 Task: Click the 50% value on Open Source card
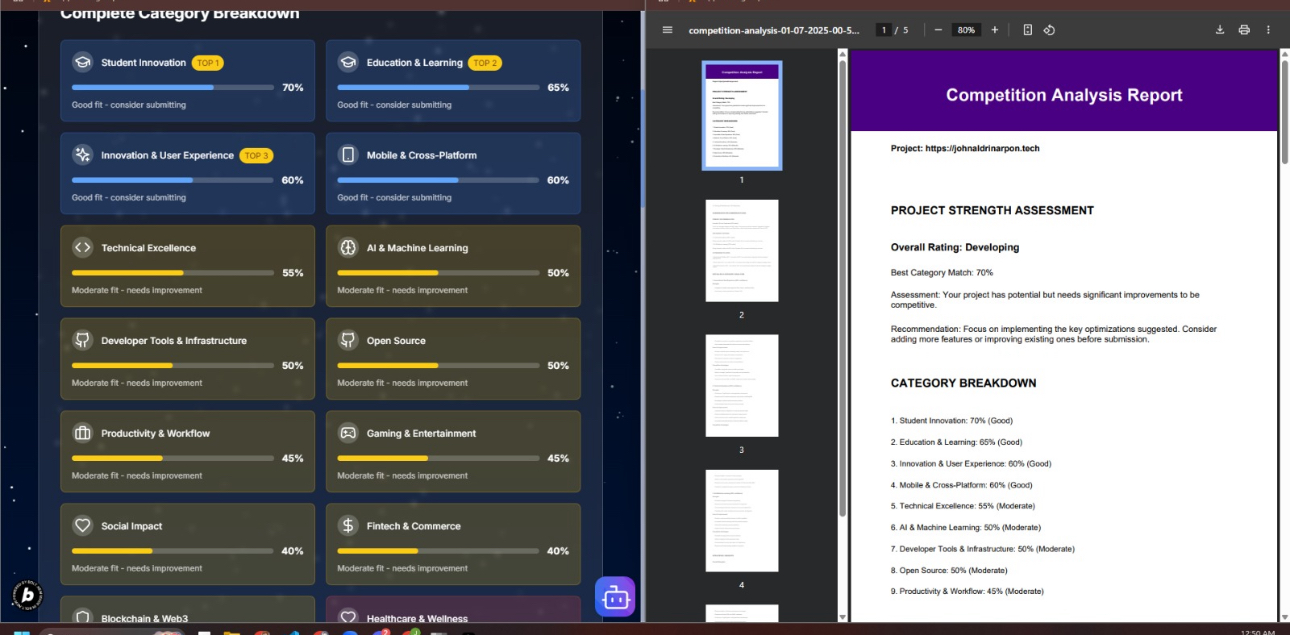coord(558,366)
